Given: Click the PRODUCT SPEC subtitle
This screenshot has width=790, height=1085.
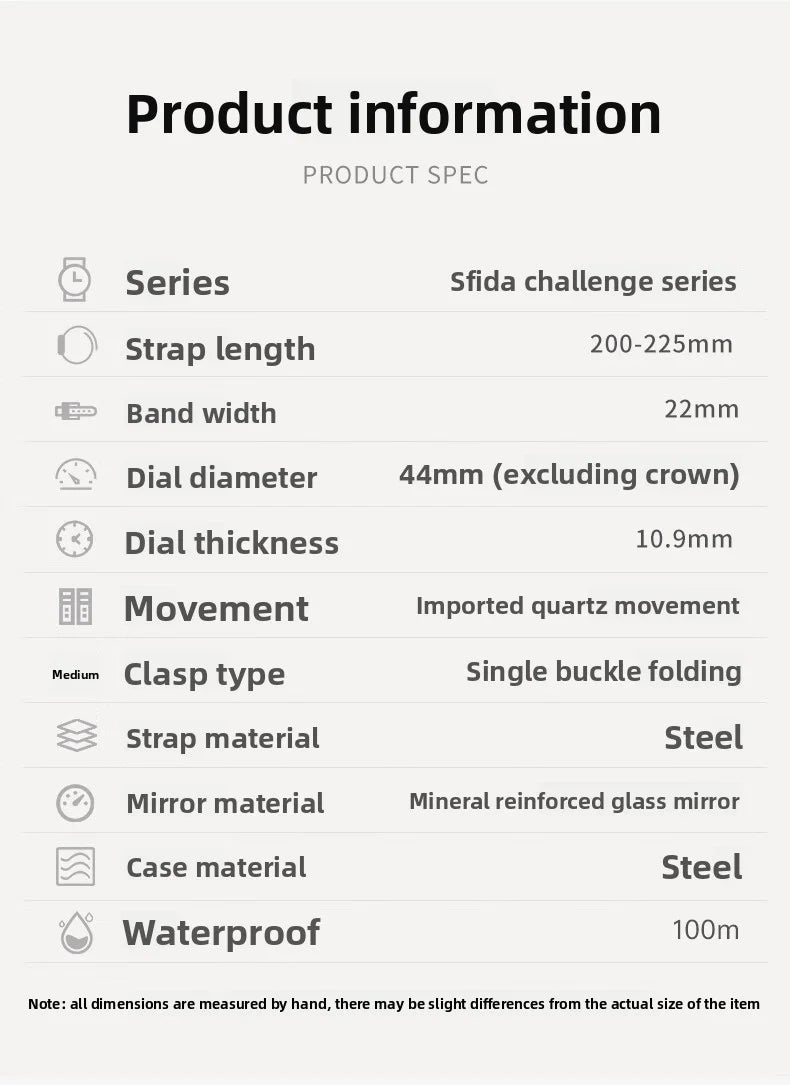Looking at the screenshot, I should click(396, 176).
